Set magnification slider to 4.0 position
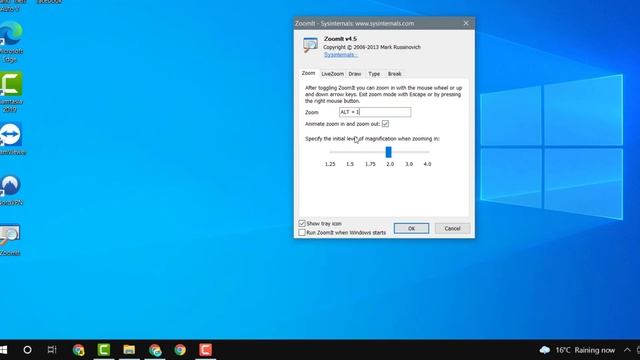Screen dimensions: 640x360 427,152
